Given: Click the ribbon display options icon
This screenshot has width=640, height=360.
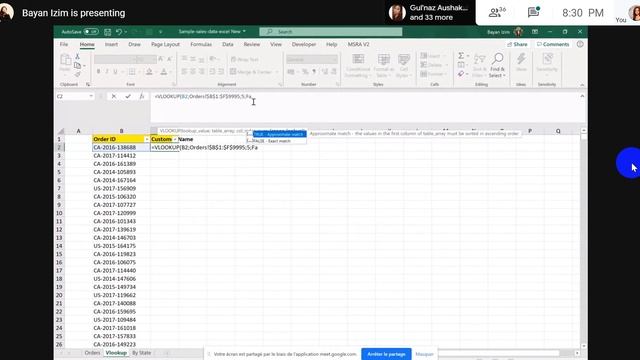Looking at the screenshot, I should [x=535, y=31].
